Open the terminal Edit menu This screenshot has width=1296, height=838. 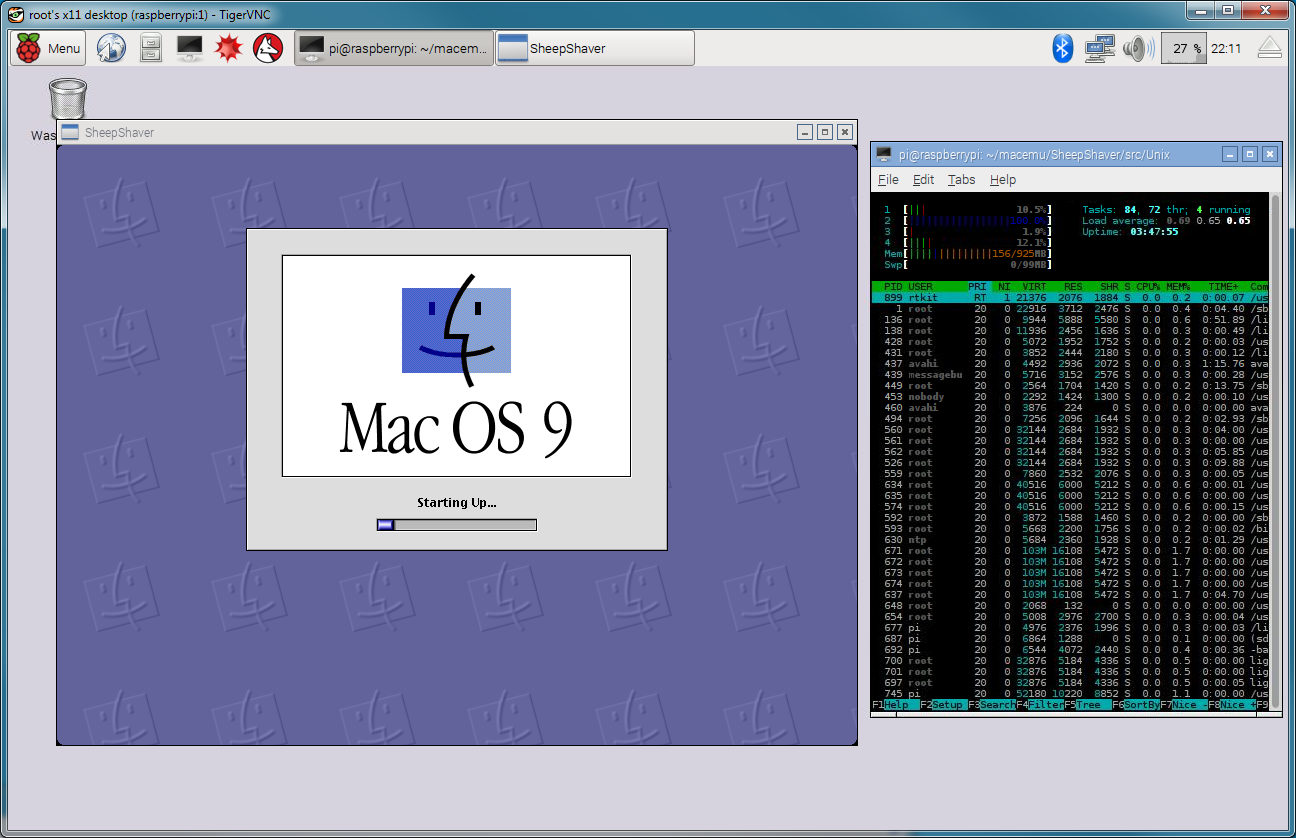coord(923,180)
